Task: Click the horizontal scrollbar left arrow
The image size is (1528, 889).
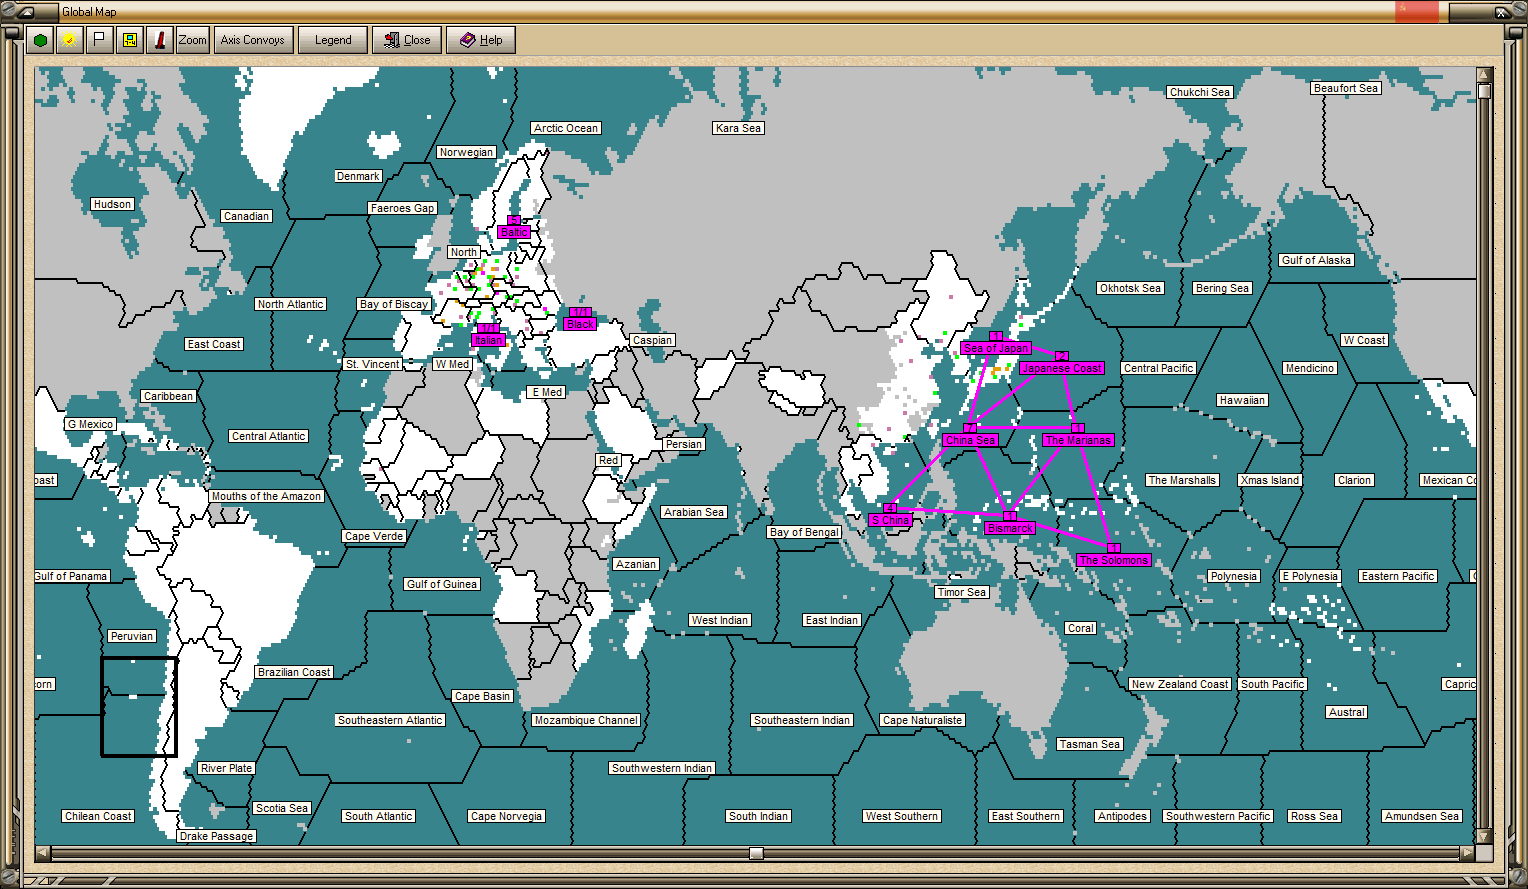Action: point(42,853)
